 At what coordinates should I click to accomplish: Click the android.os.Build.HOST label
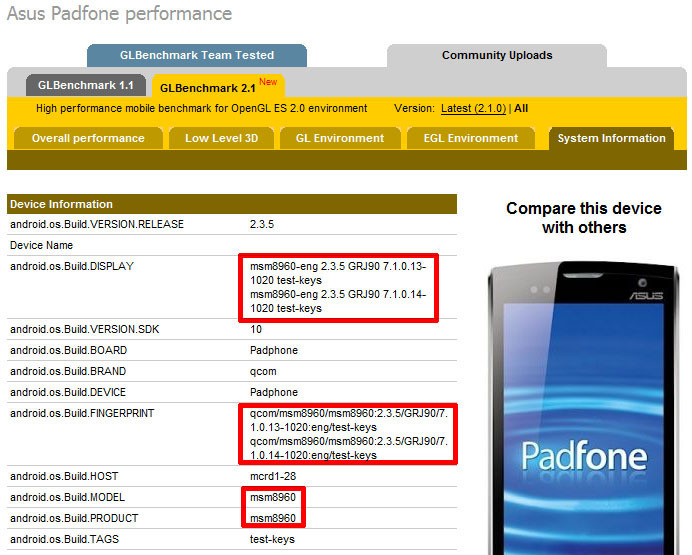(x=64, y=476)
